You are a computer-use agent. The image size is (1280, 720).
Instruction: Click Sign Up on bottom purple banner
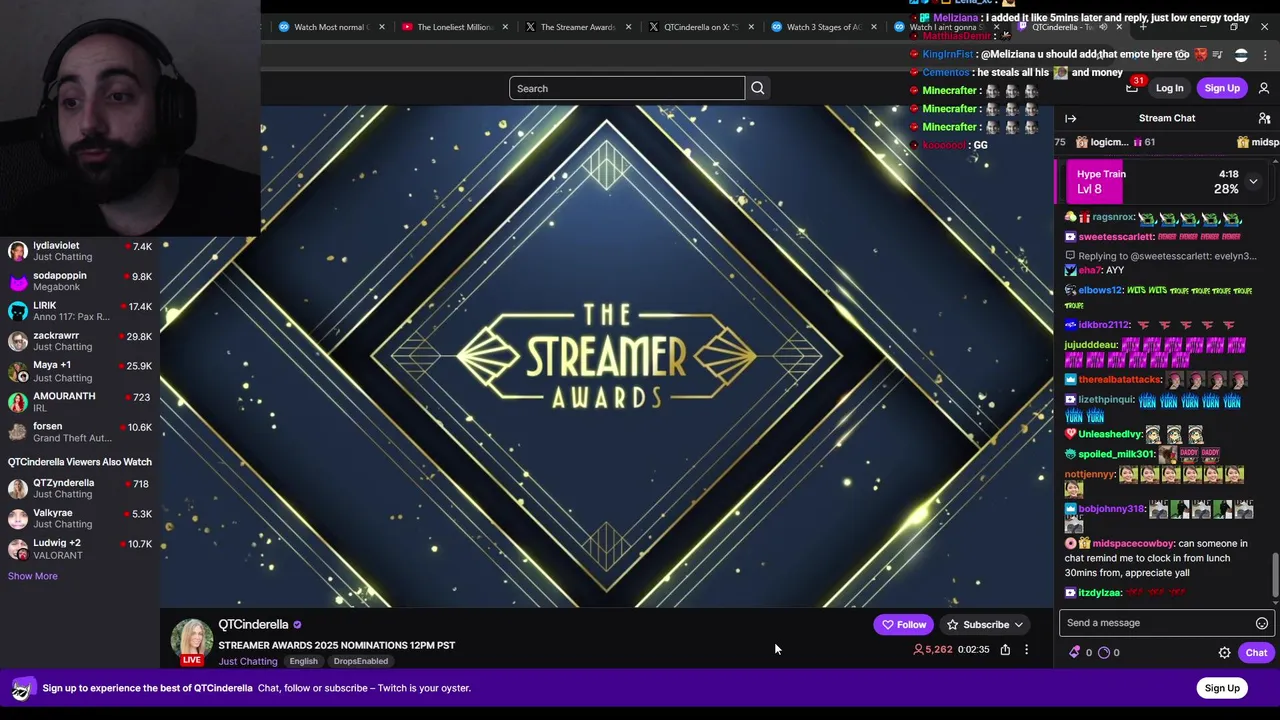1222,688
